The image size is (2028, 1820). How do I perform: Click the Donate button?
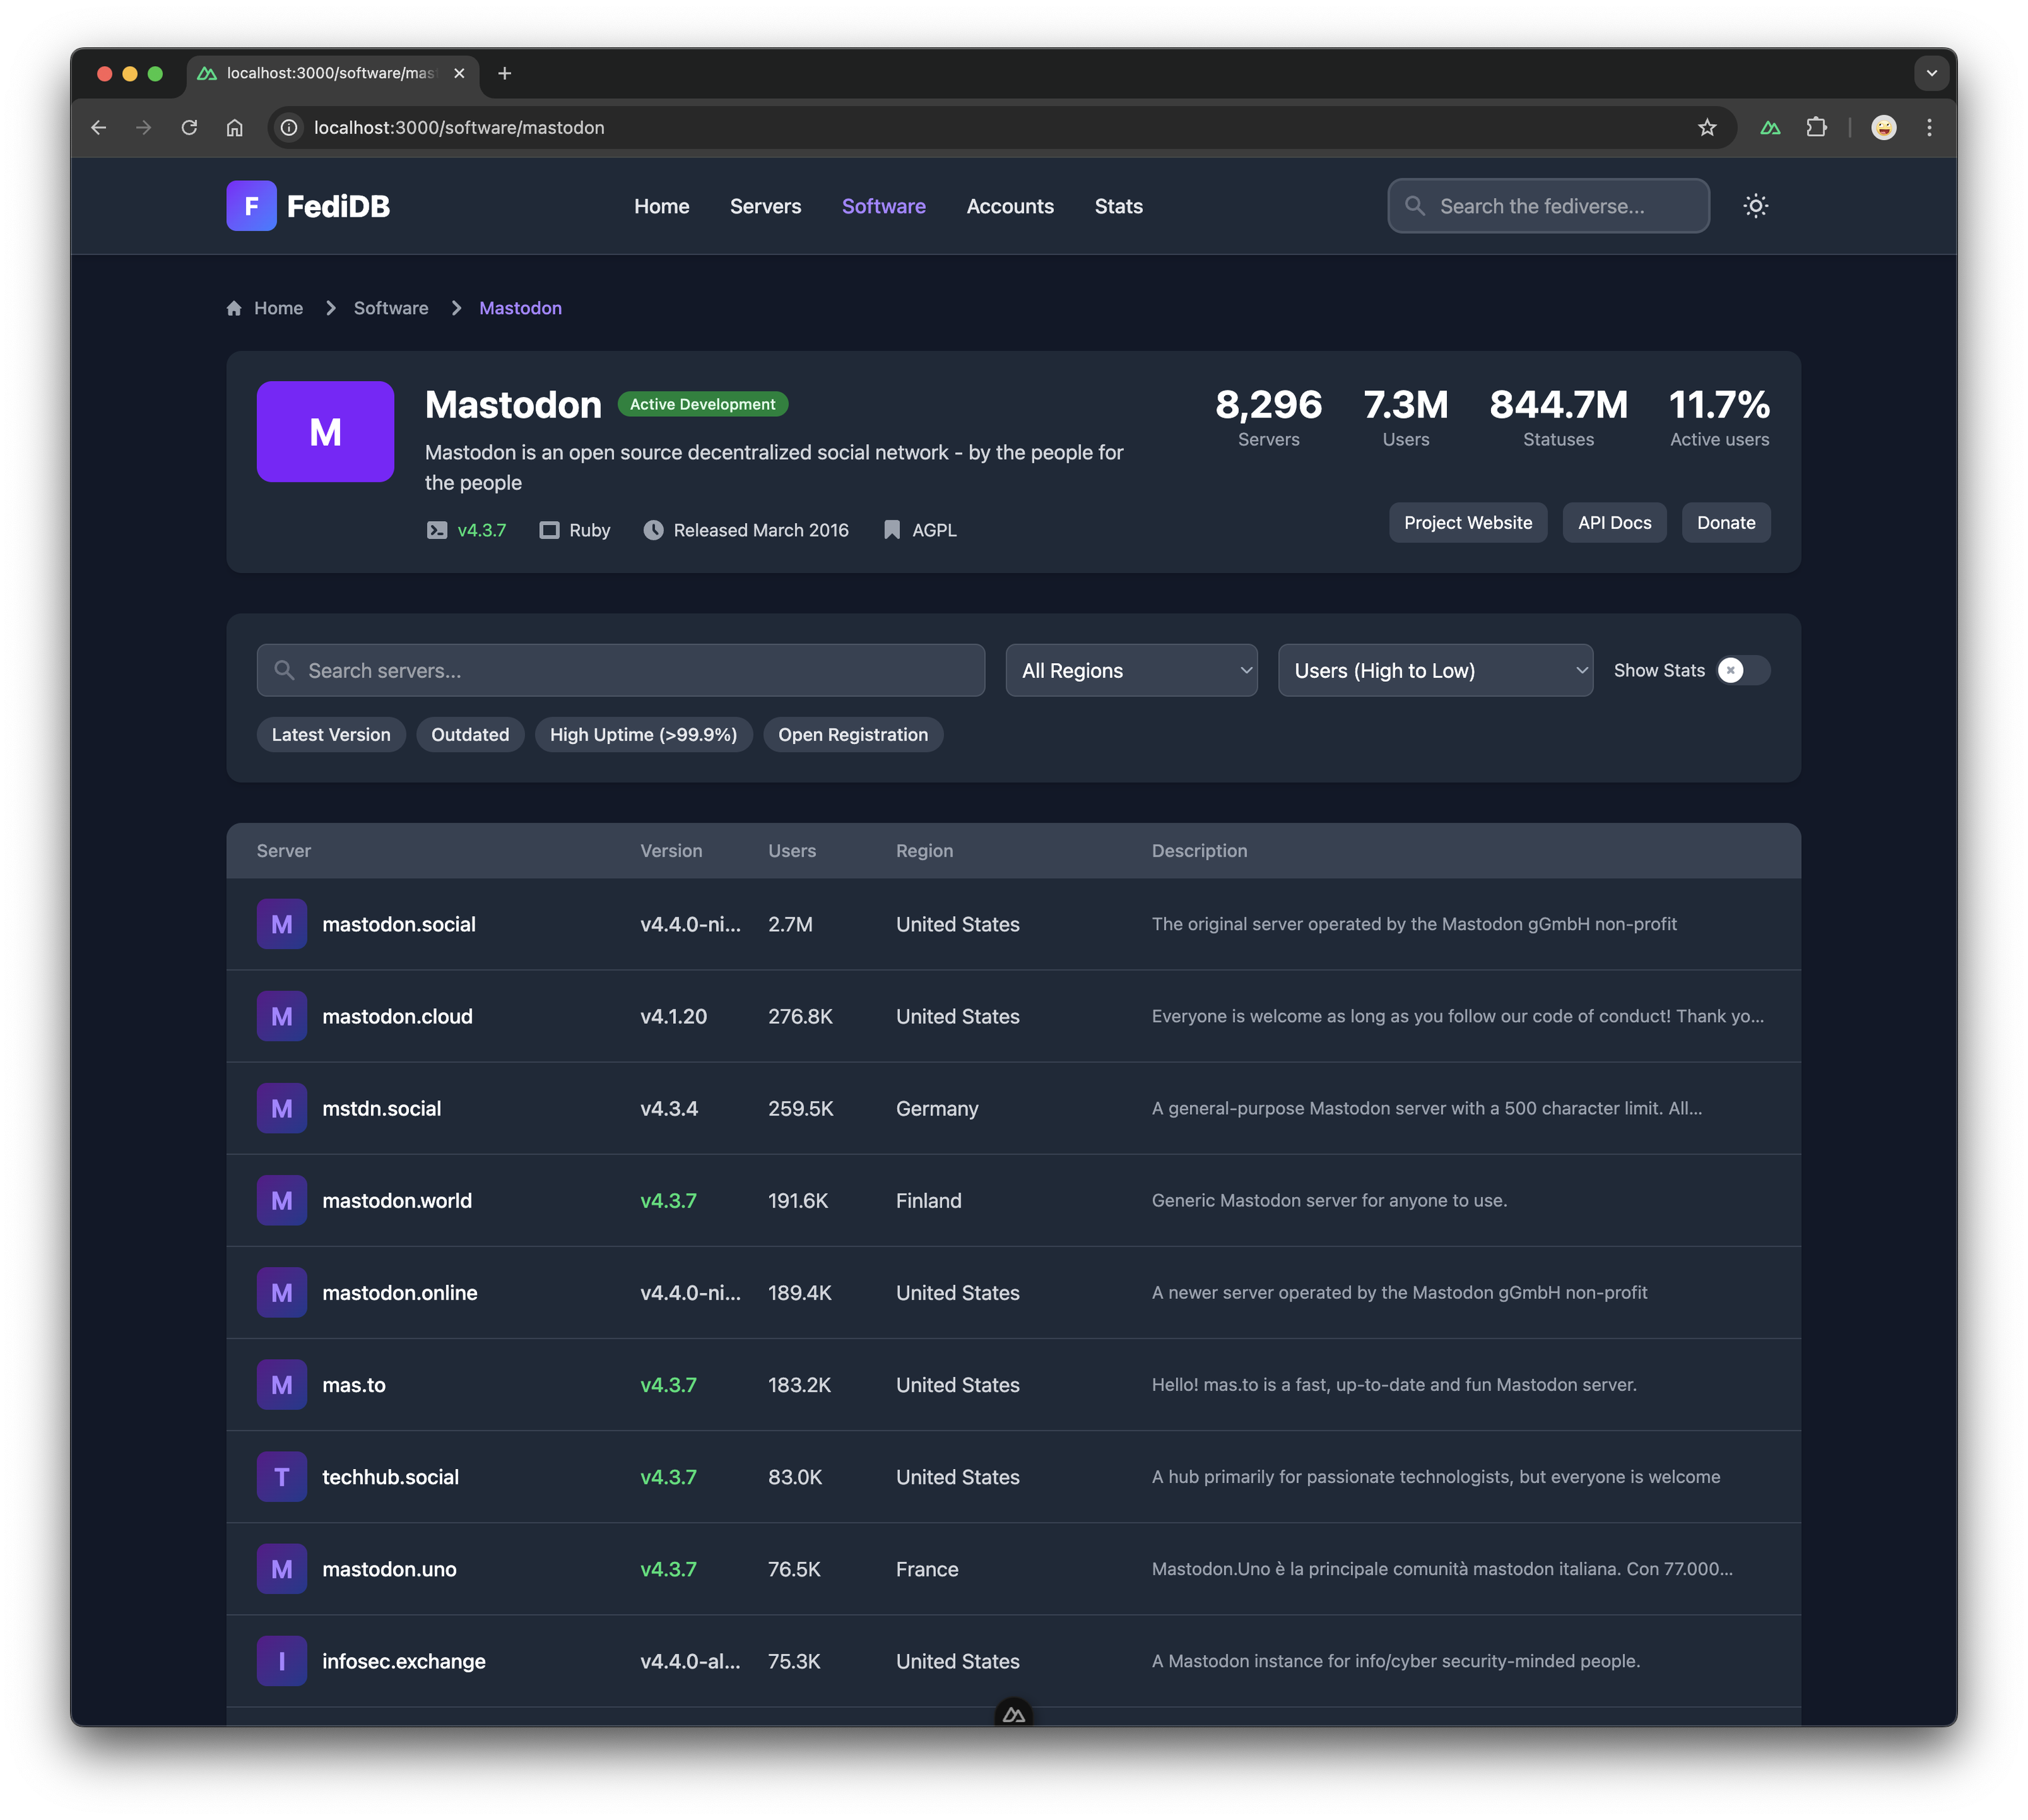point(1725,522)
